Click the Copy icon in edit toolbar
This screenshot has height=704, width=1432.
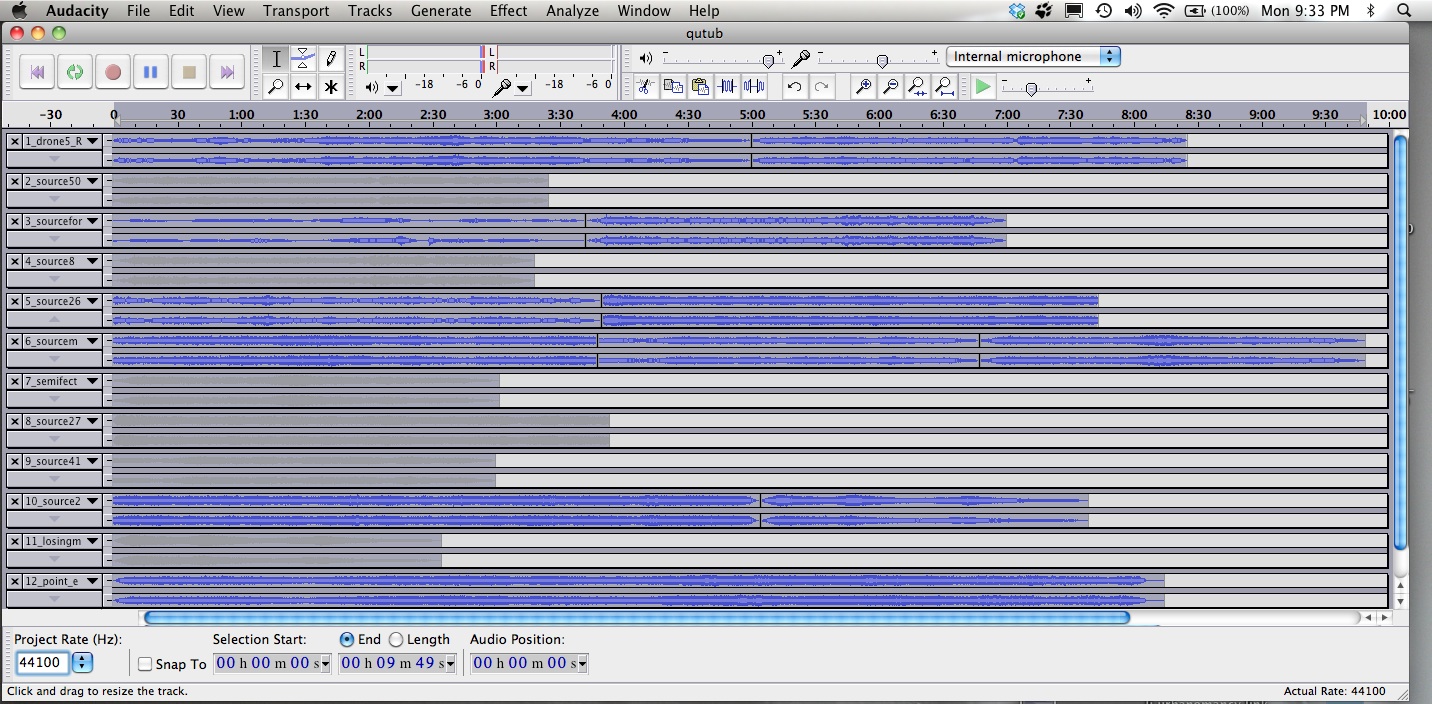(673, 86)
